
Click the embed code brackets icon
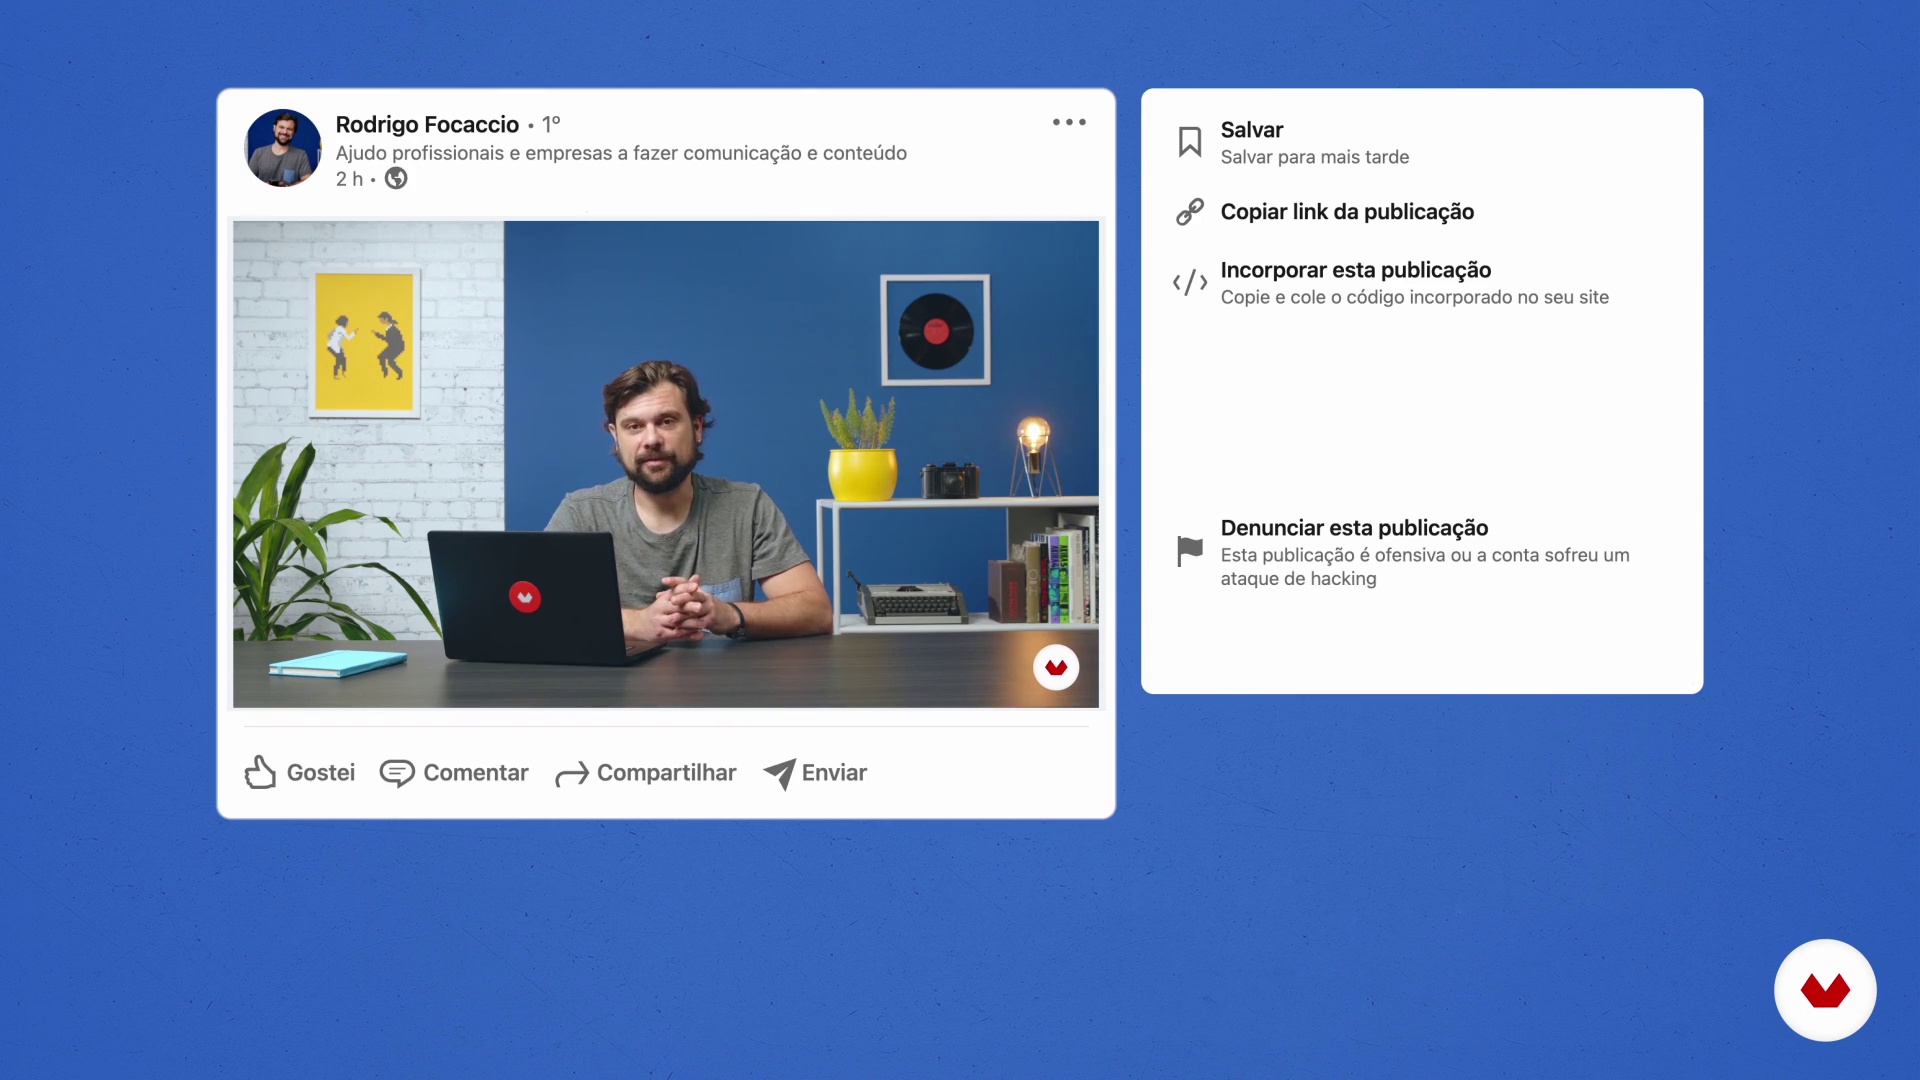tap(1190, 283)
